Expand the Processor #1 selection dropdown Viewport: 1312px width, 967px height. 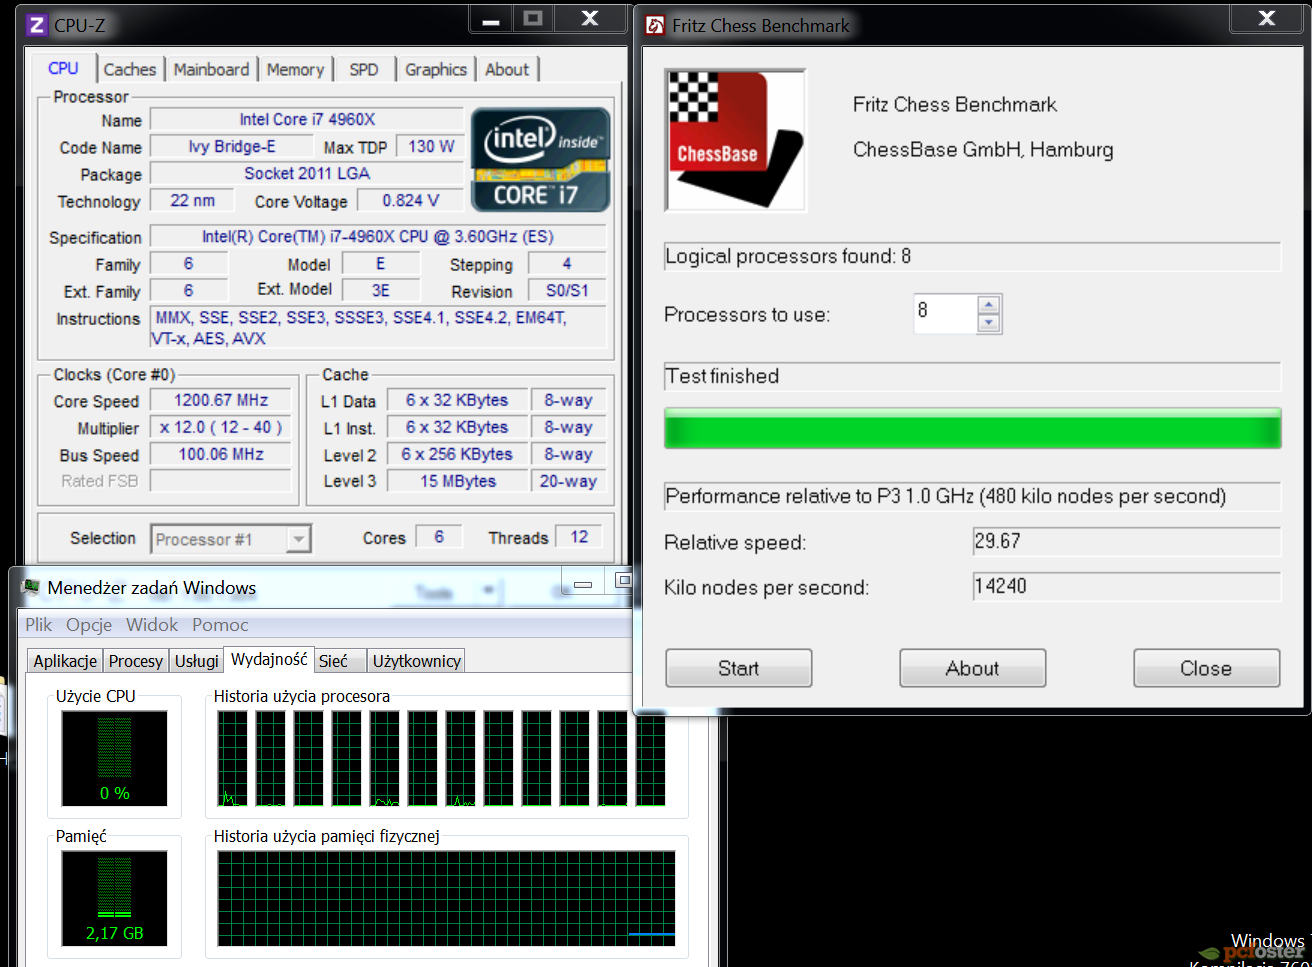point(298,539)
